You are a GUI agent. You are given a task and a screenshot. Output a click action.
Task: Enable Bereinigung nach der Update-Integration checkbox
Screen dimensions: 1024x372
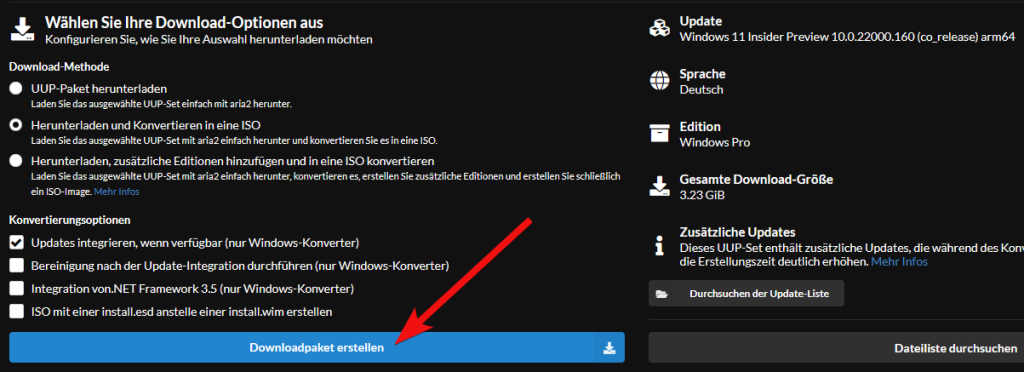[x=16, y=266]
